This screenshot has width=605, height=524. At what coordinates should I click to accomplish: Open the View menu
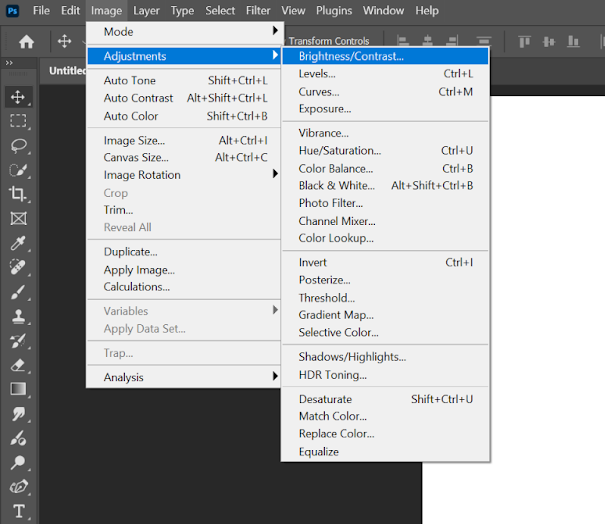pos(293,10)
